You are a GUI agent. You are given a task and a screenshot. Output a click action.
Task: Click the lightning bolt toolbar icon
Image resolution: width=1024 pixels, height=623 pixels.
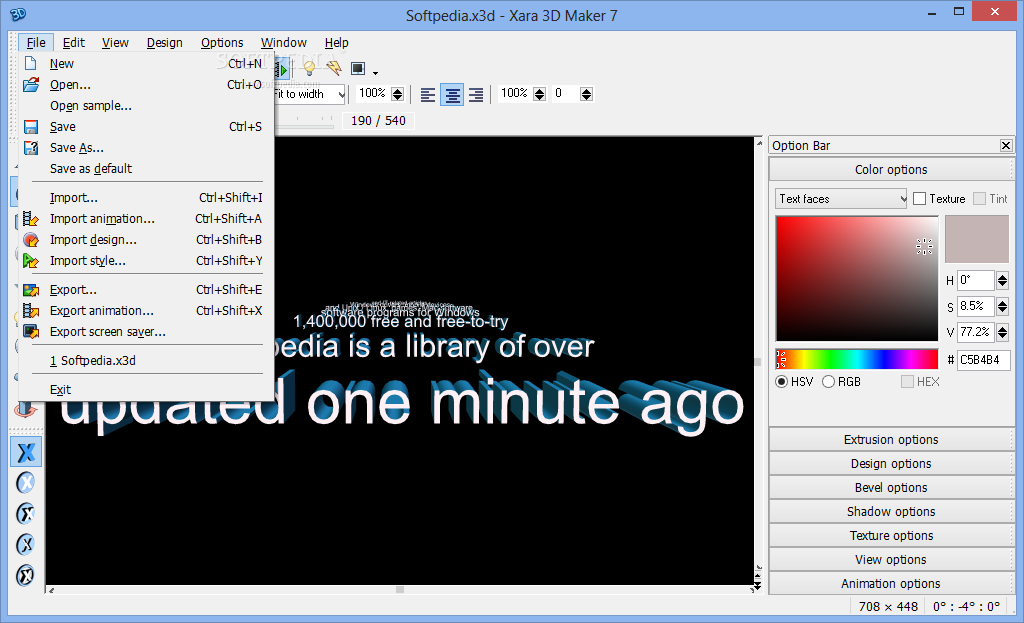point(334,68)
